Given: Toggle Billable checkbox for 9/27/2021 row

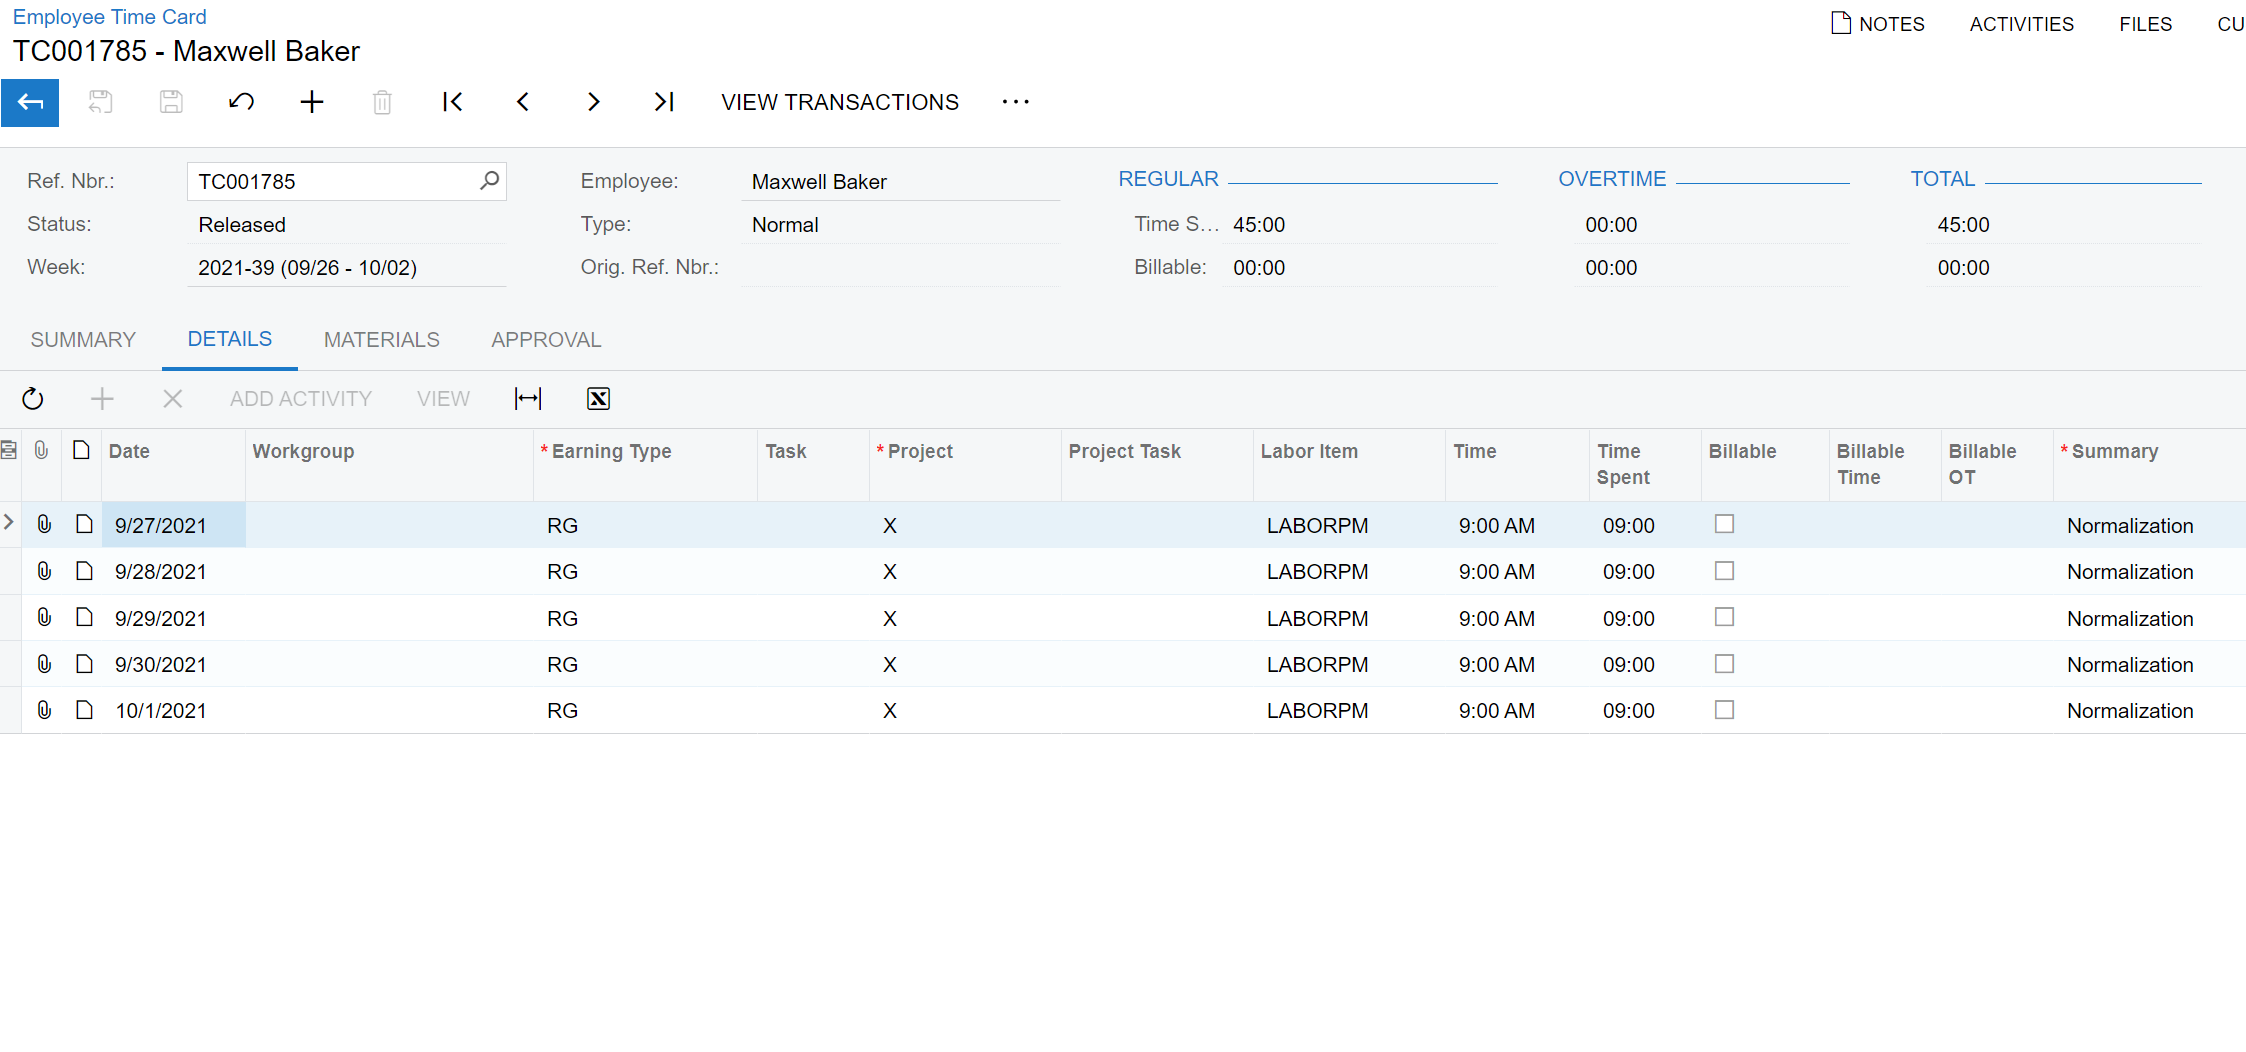Looking at the screenshot, I should (1724, 524).
